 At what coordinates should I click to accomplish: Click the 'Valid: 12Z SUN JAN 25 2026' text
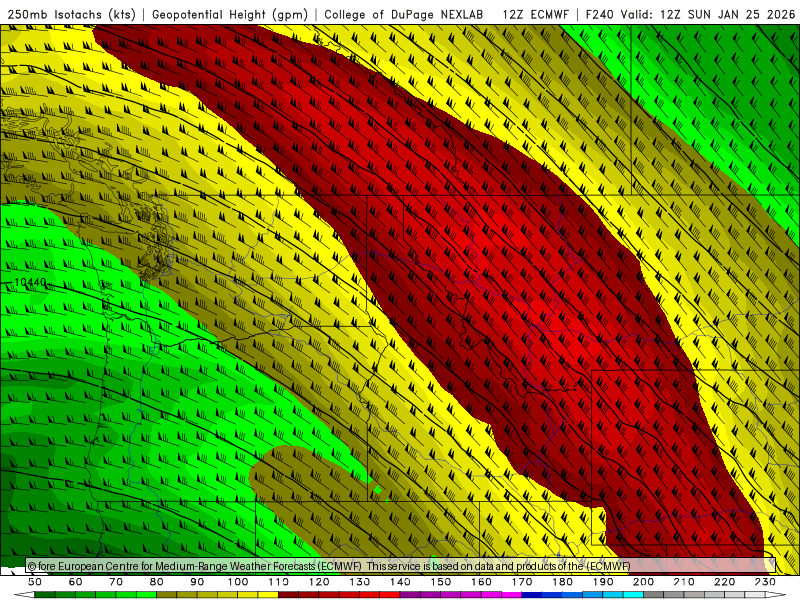708,14
